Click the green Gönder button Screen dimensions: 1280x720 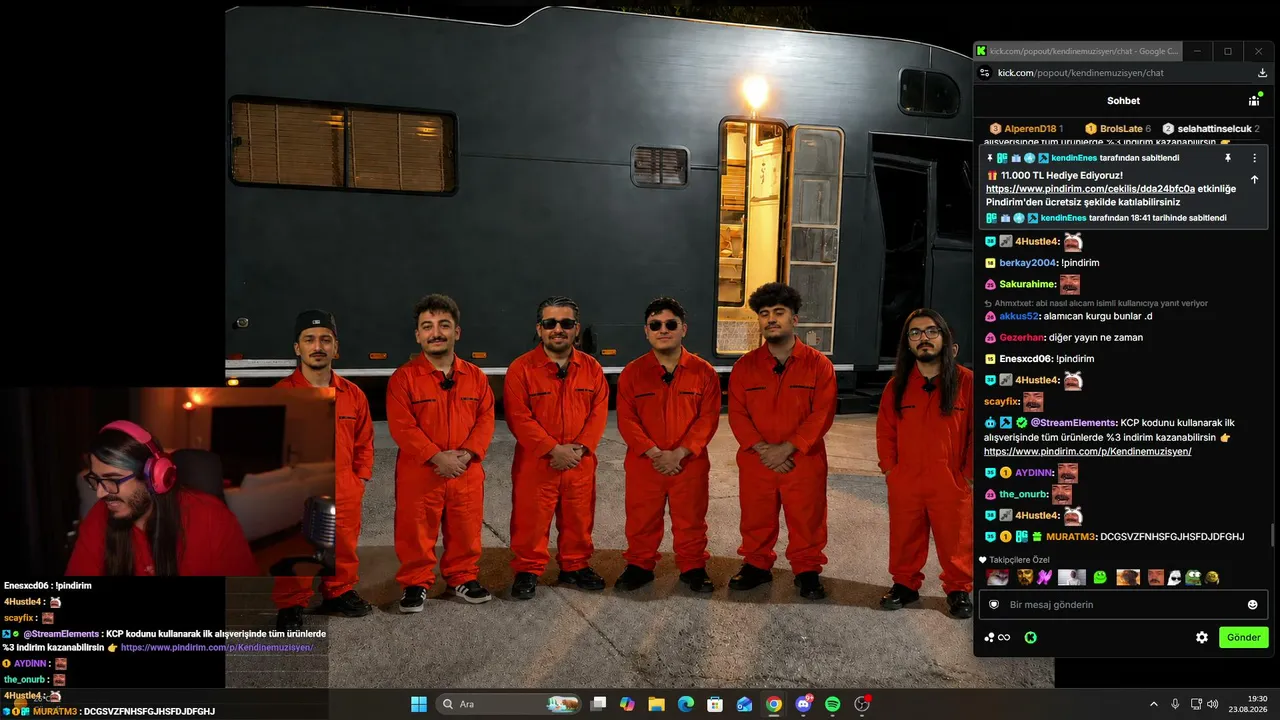[1244, 637]
